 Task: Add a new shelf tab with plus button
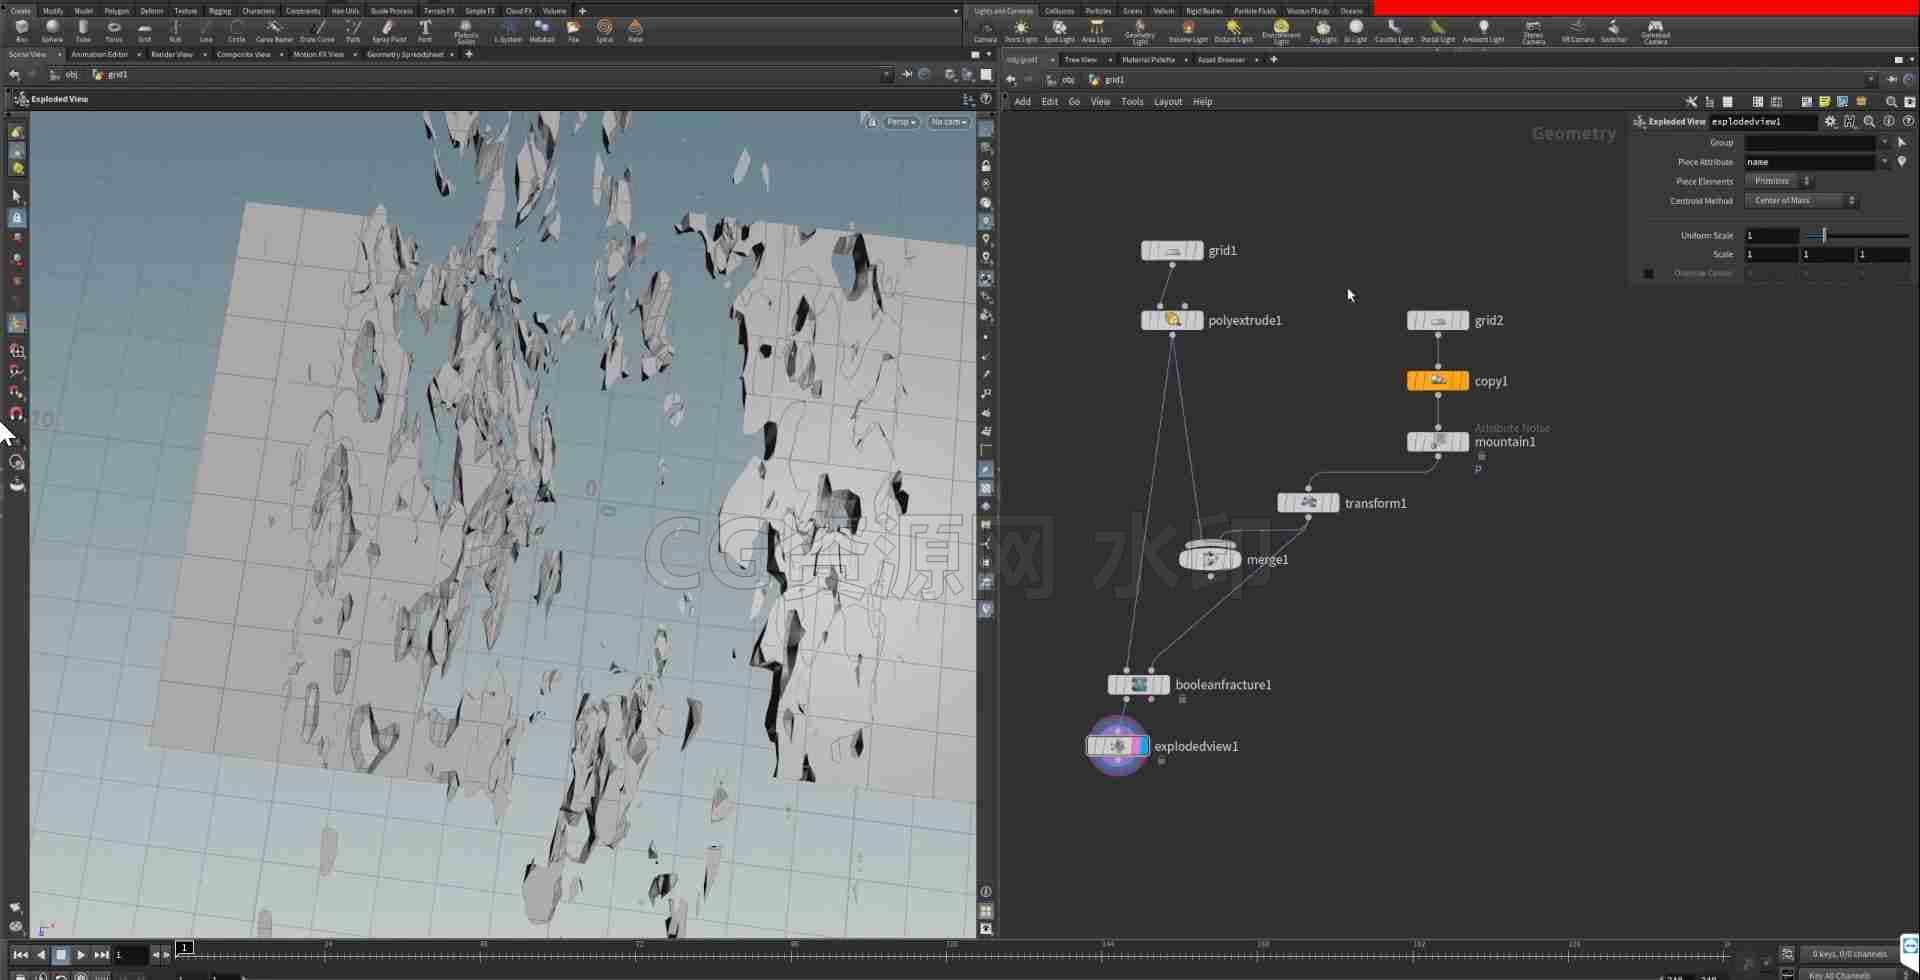pos(582,11)
